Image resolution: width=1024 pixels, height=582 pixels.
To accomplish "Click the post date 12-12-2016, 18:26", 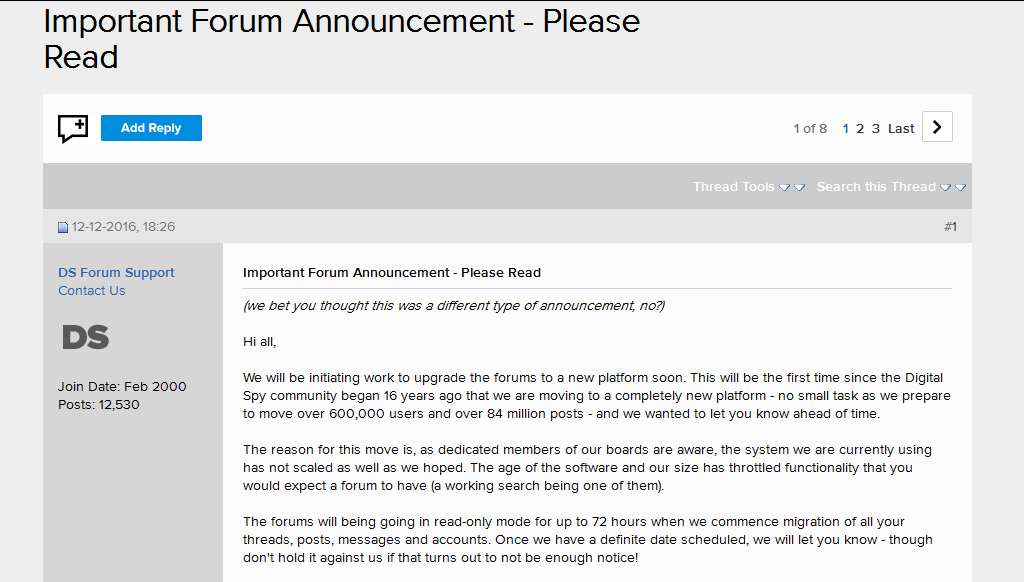I will (123, 227).
